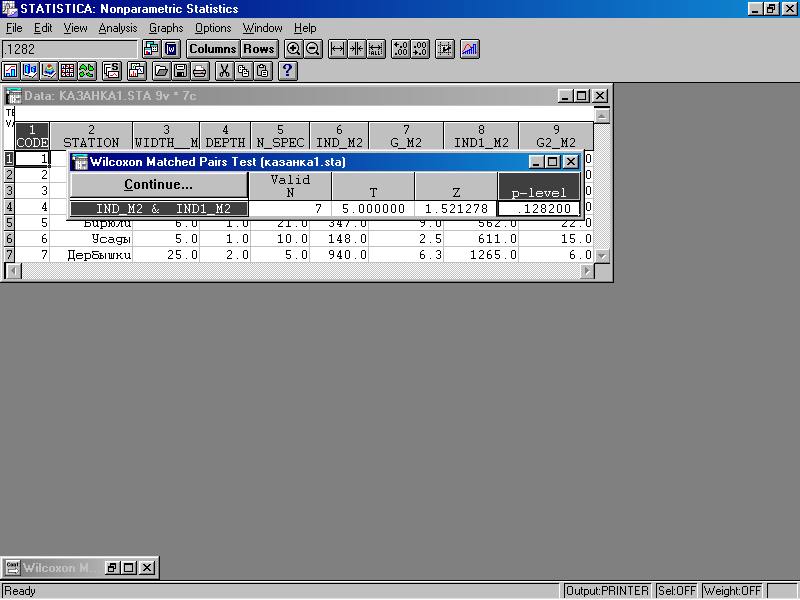Screen dimensions: 800x600
Task: Click the text values manager icon
Action: tap(171, 49)
